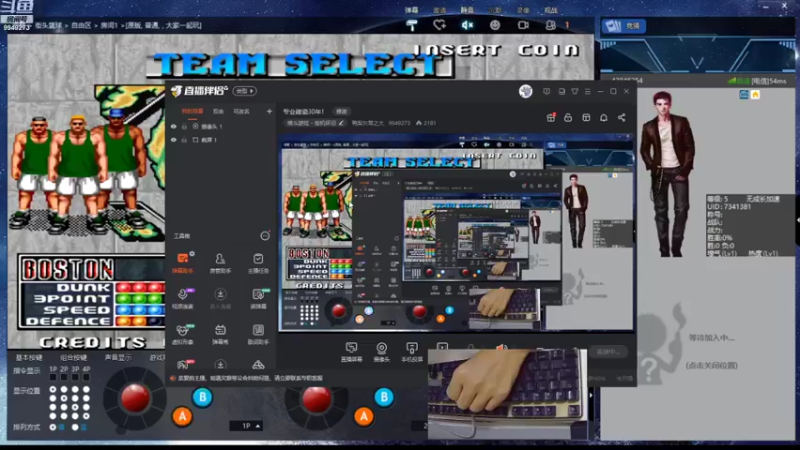
Task: Open the 弹幕助手 tool
Action: click(x=182, y=263)
